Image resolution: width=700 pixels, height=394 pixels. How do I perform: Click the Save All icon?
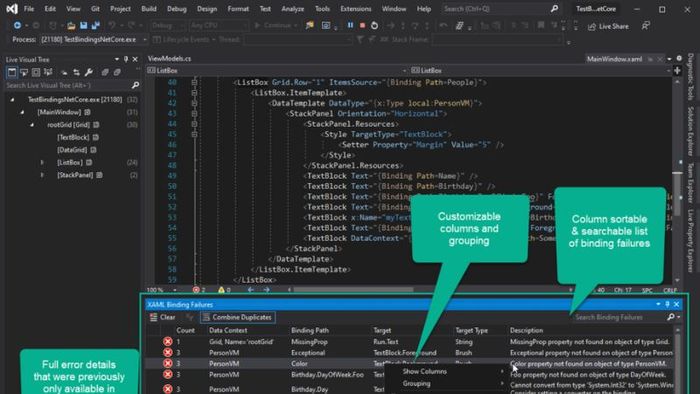point(96,25)
